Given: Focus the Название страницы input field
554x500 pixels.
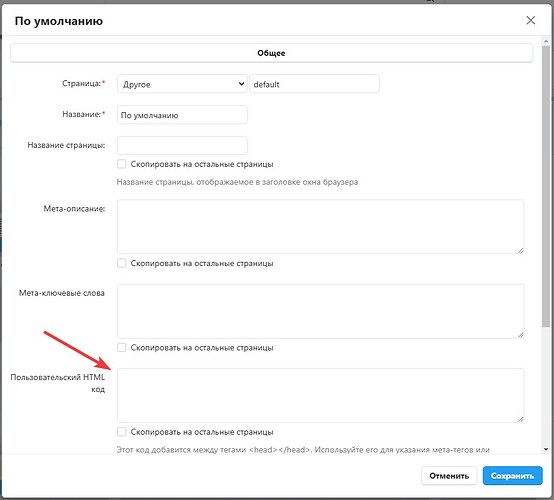Looking at the screenshot, I should click(x=182, y=145).
